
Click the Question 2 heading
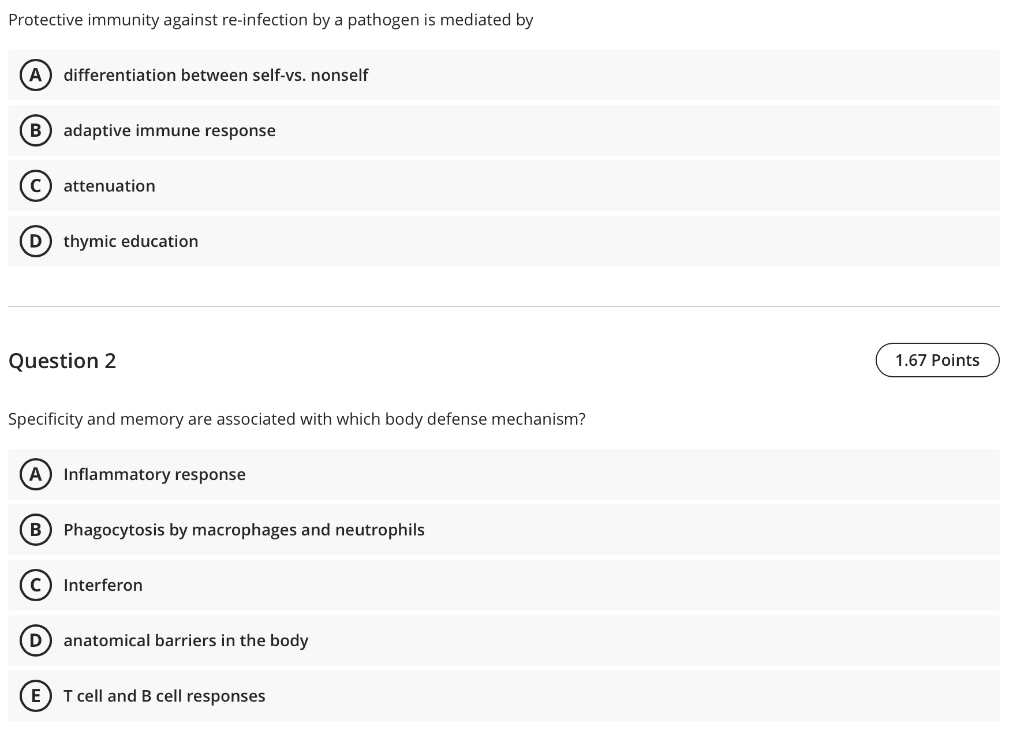[x=63, y=360]
